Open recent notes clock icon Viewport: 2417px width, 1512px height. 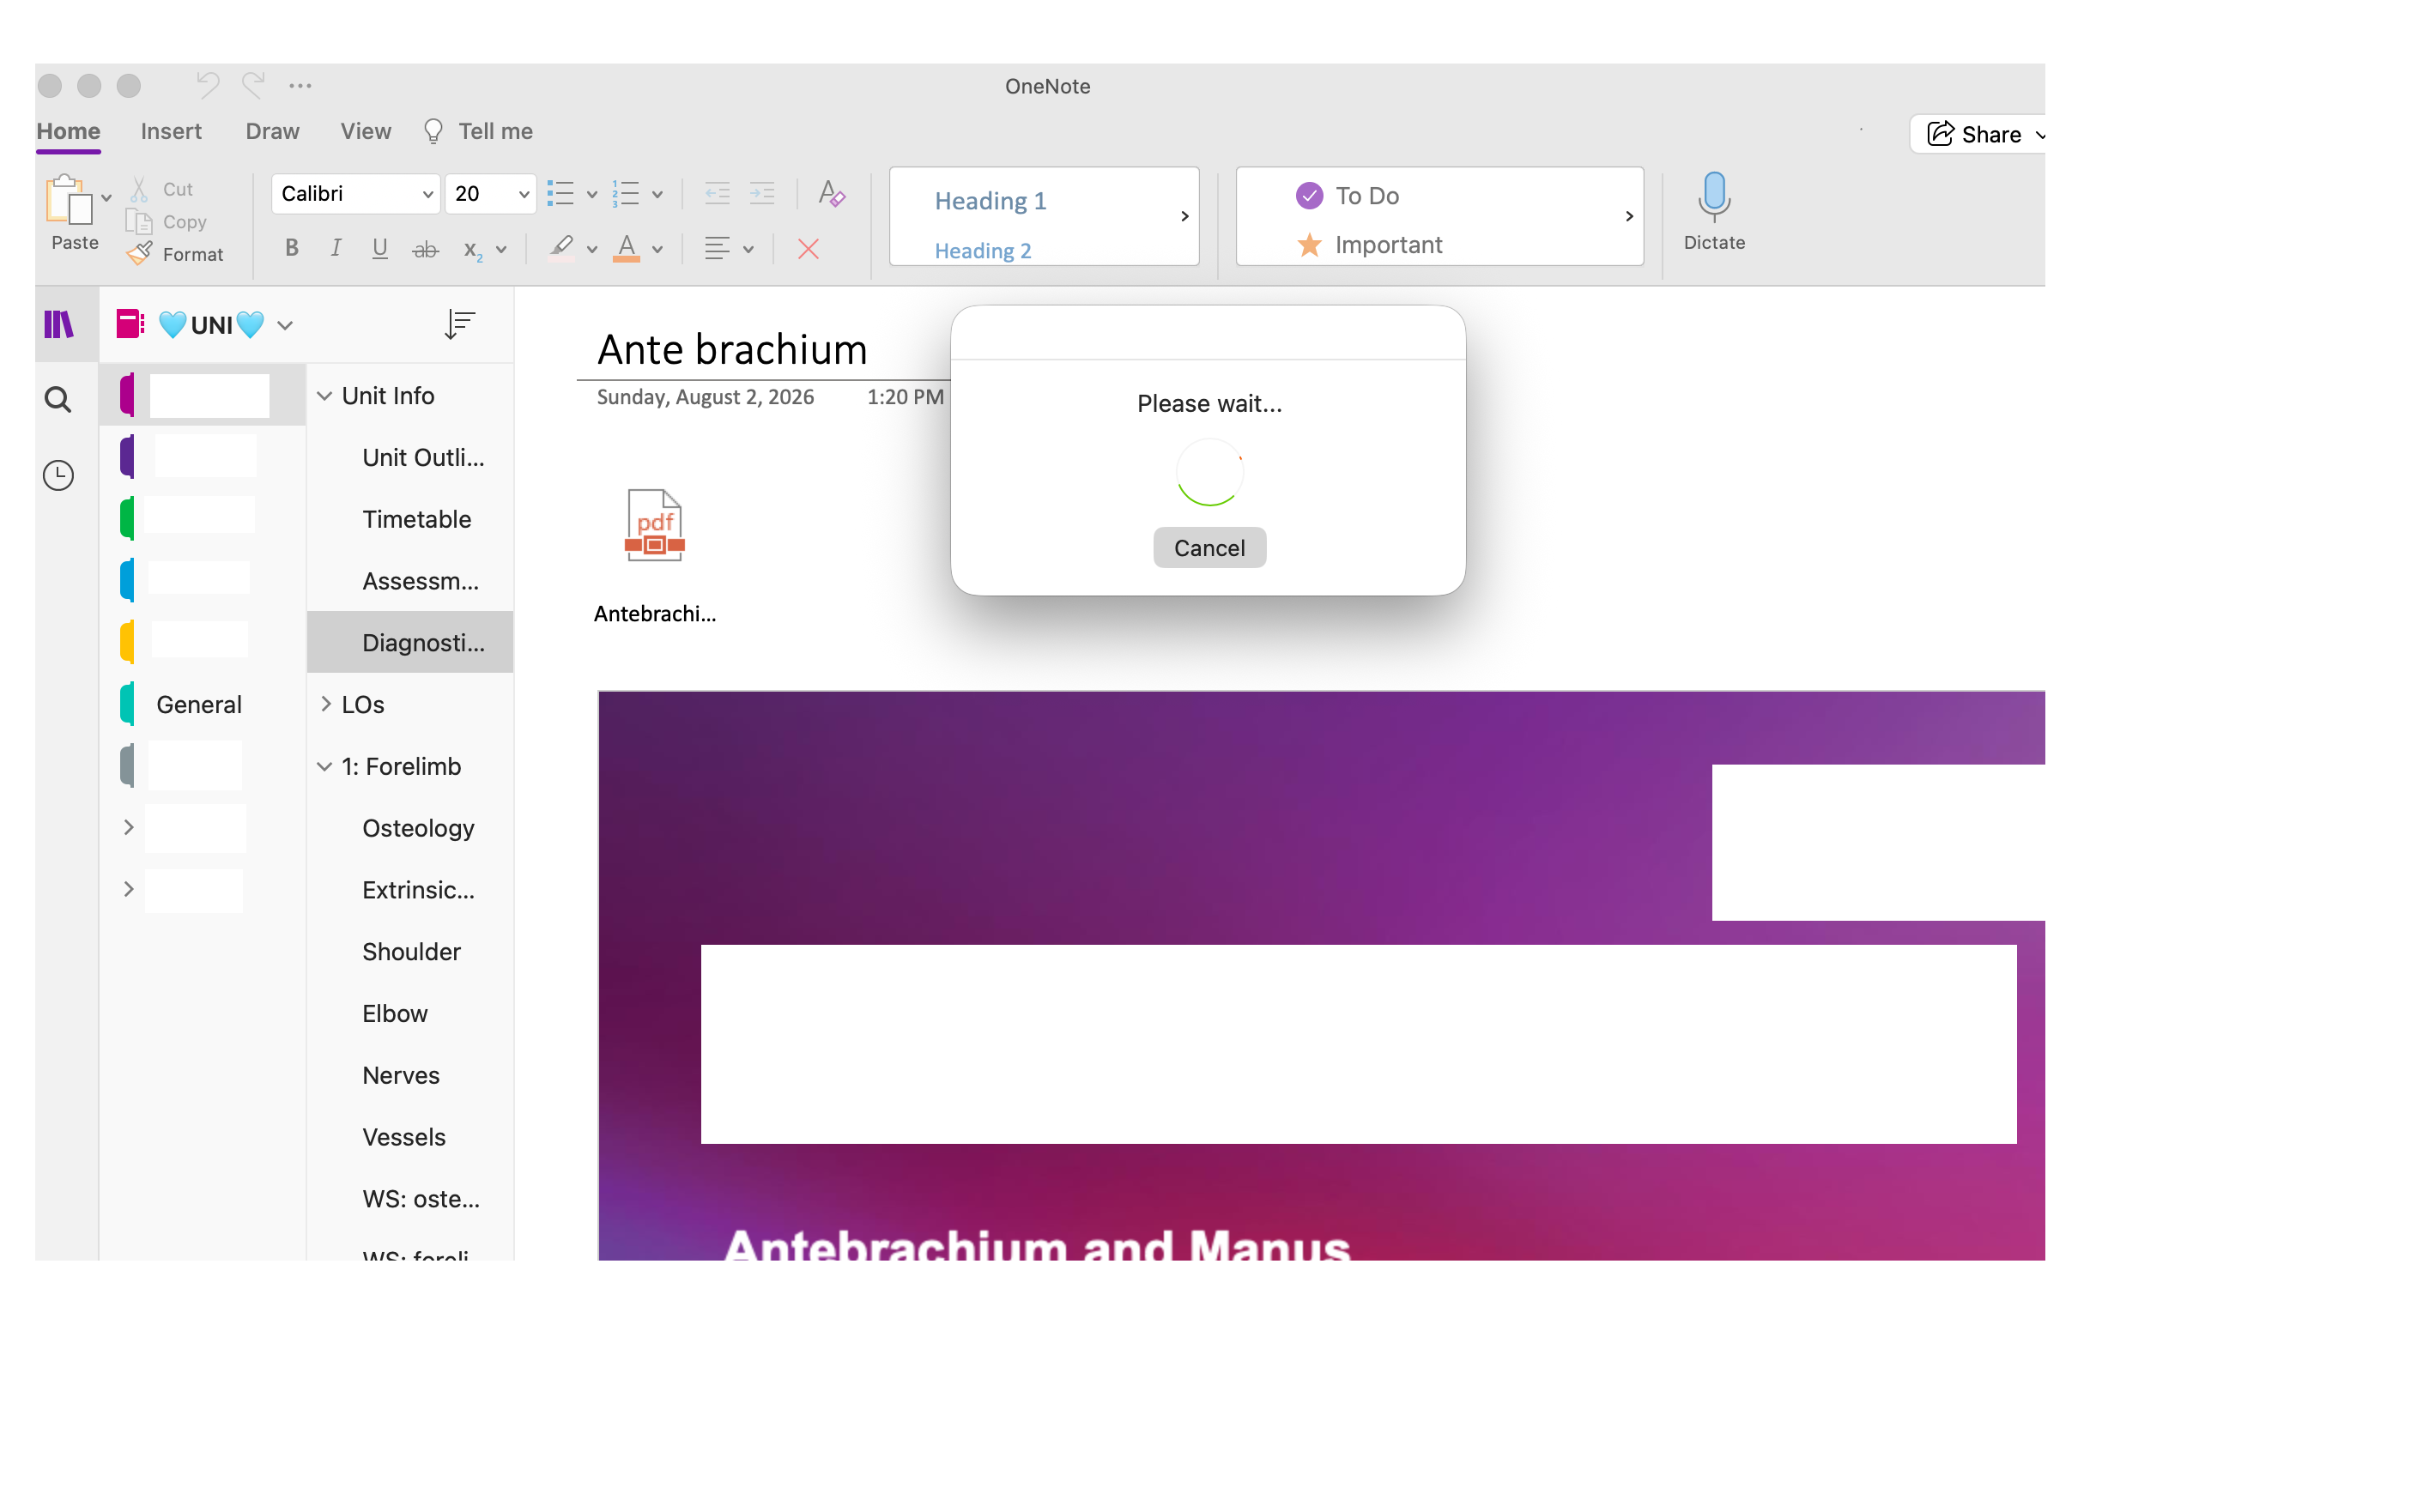pos(58,475)
